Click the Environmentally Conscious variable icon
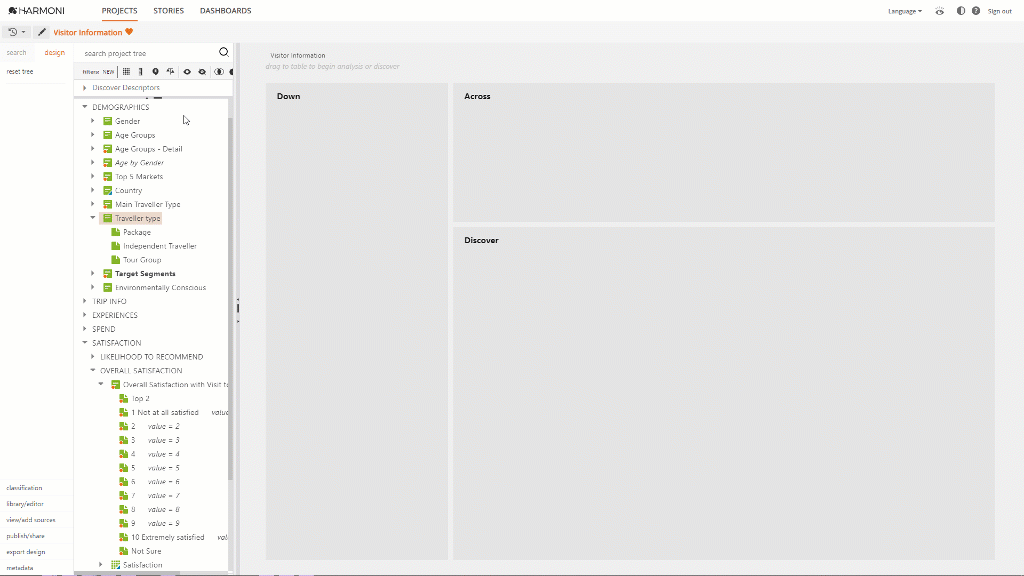The image size is (1024, 576). tap(108, 287)
